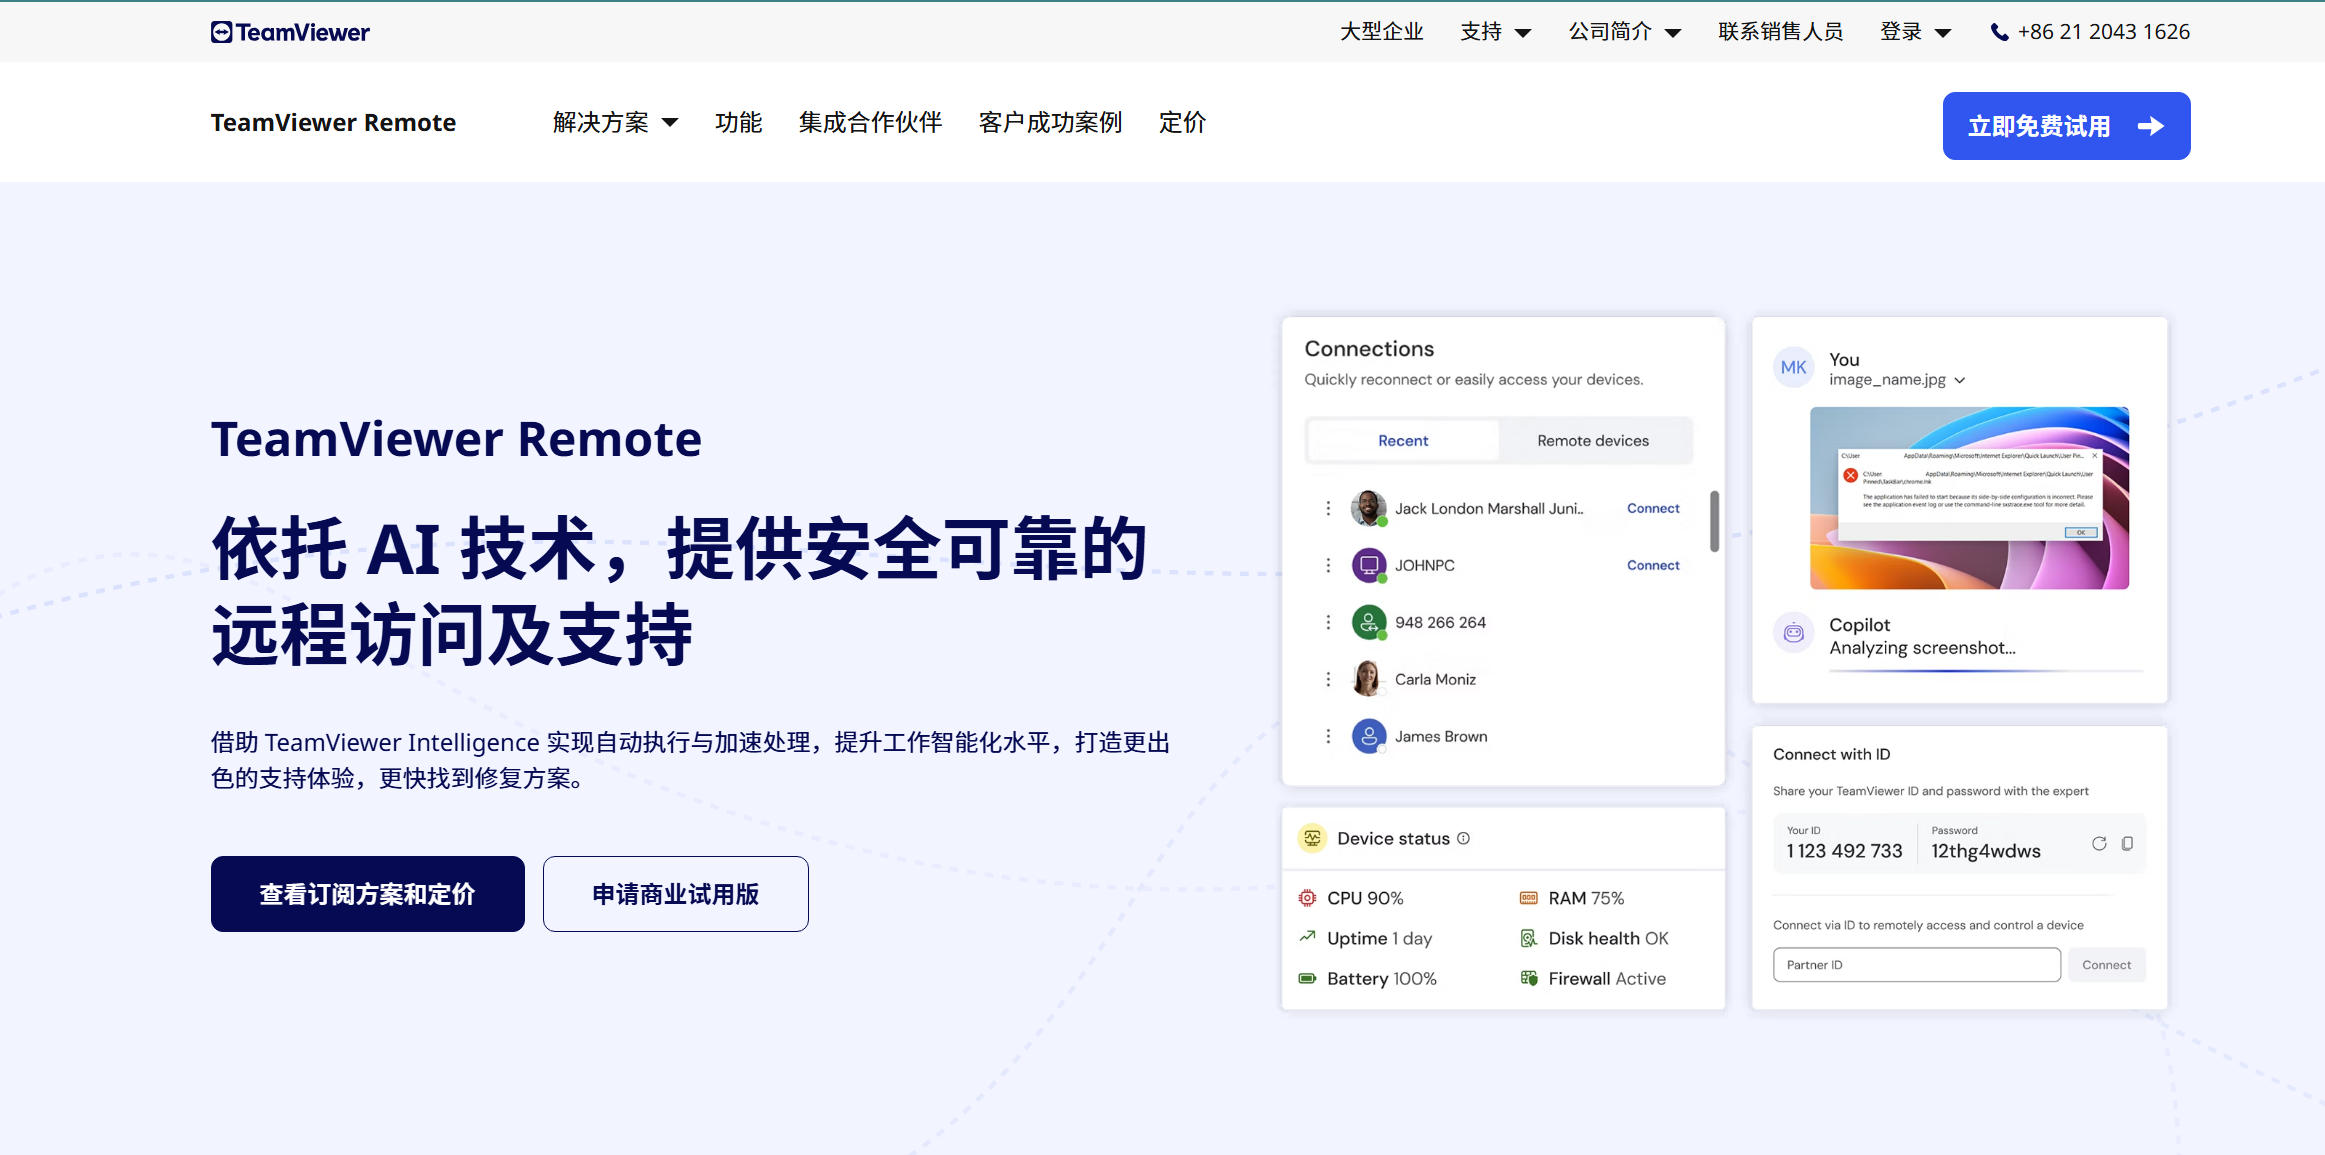
Task: Open the three-dot menu next to JOHNPC
Action: [1329, 565]
